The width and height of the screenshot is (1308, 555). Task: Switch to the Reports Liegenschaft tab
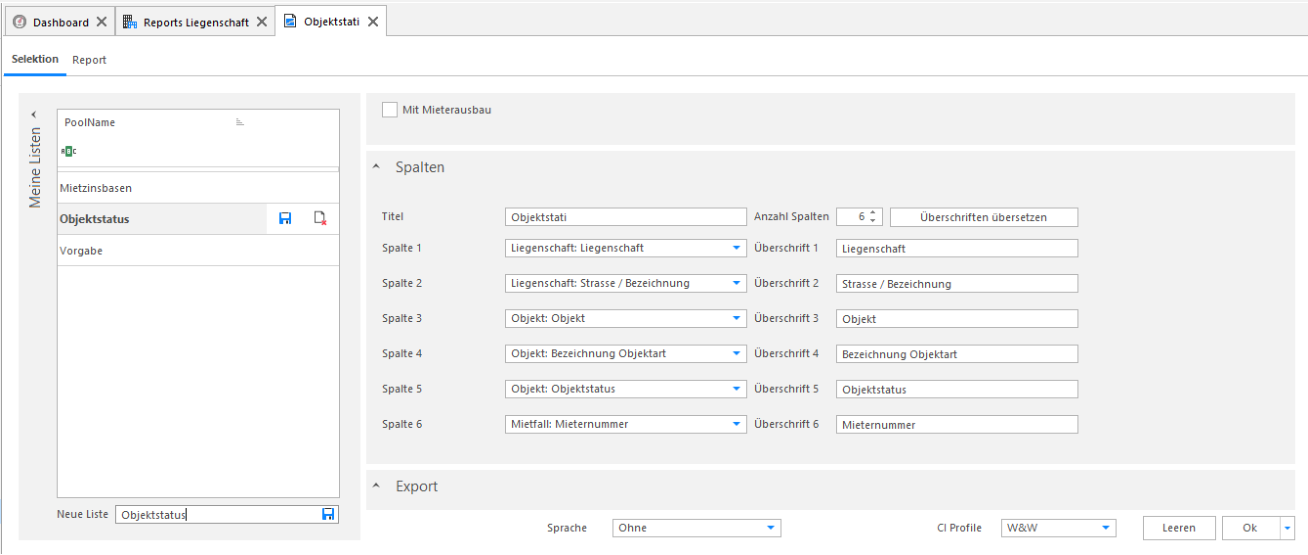[x=195, y=22]
